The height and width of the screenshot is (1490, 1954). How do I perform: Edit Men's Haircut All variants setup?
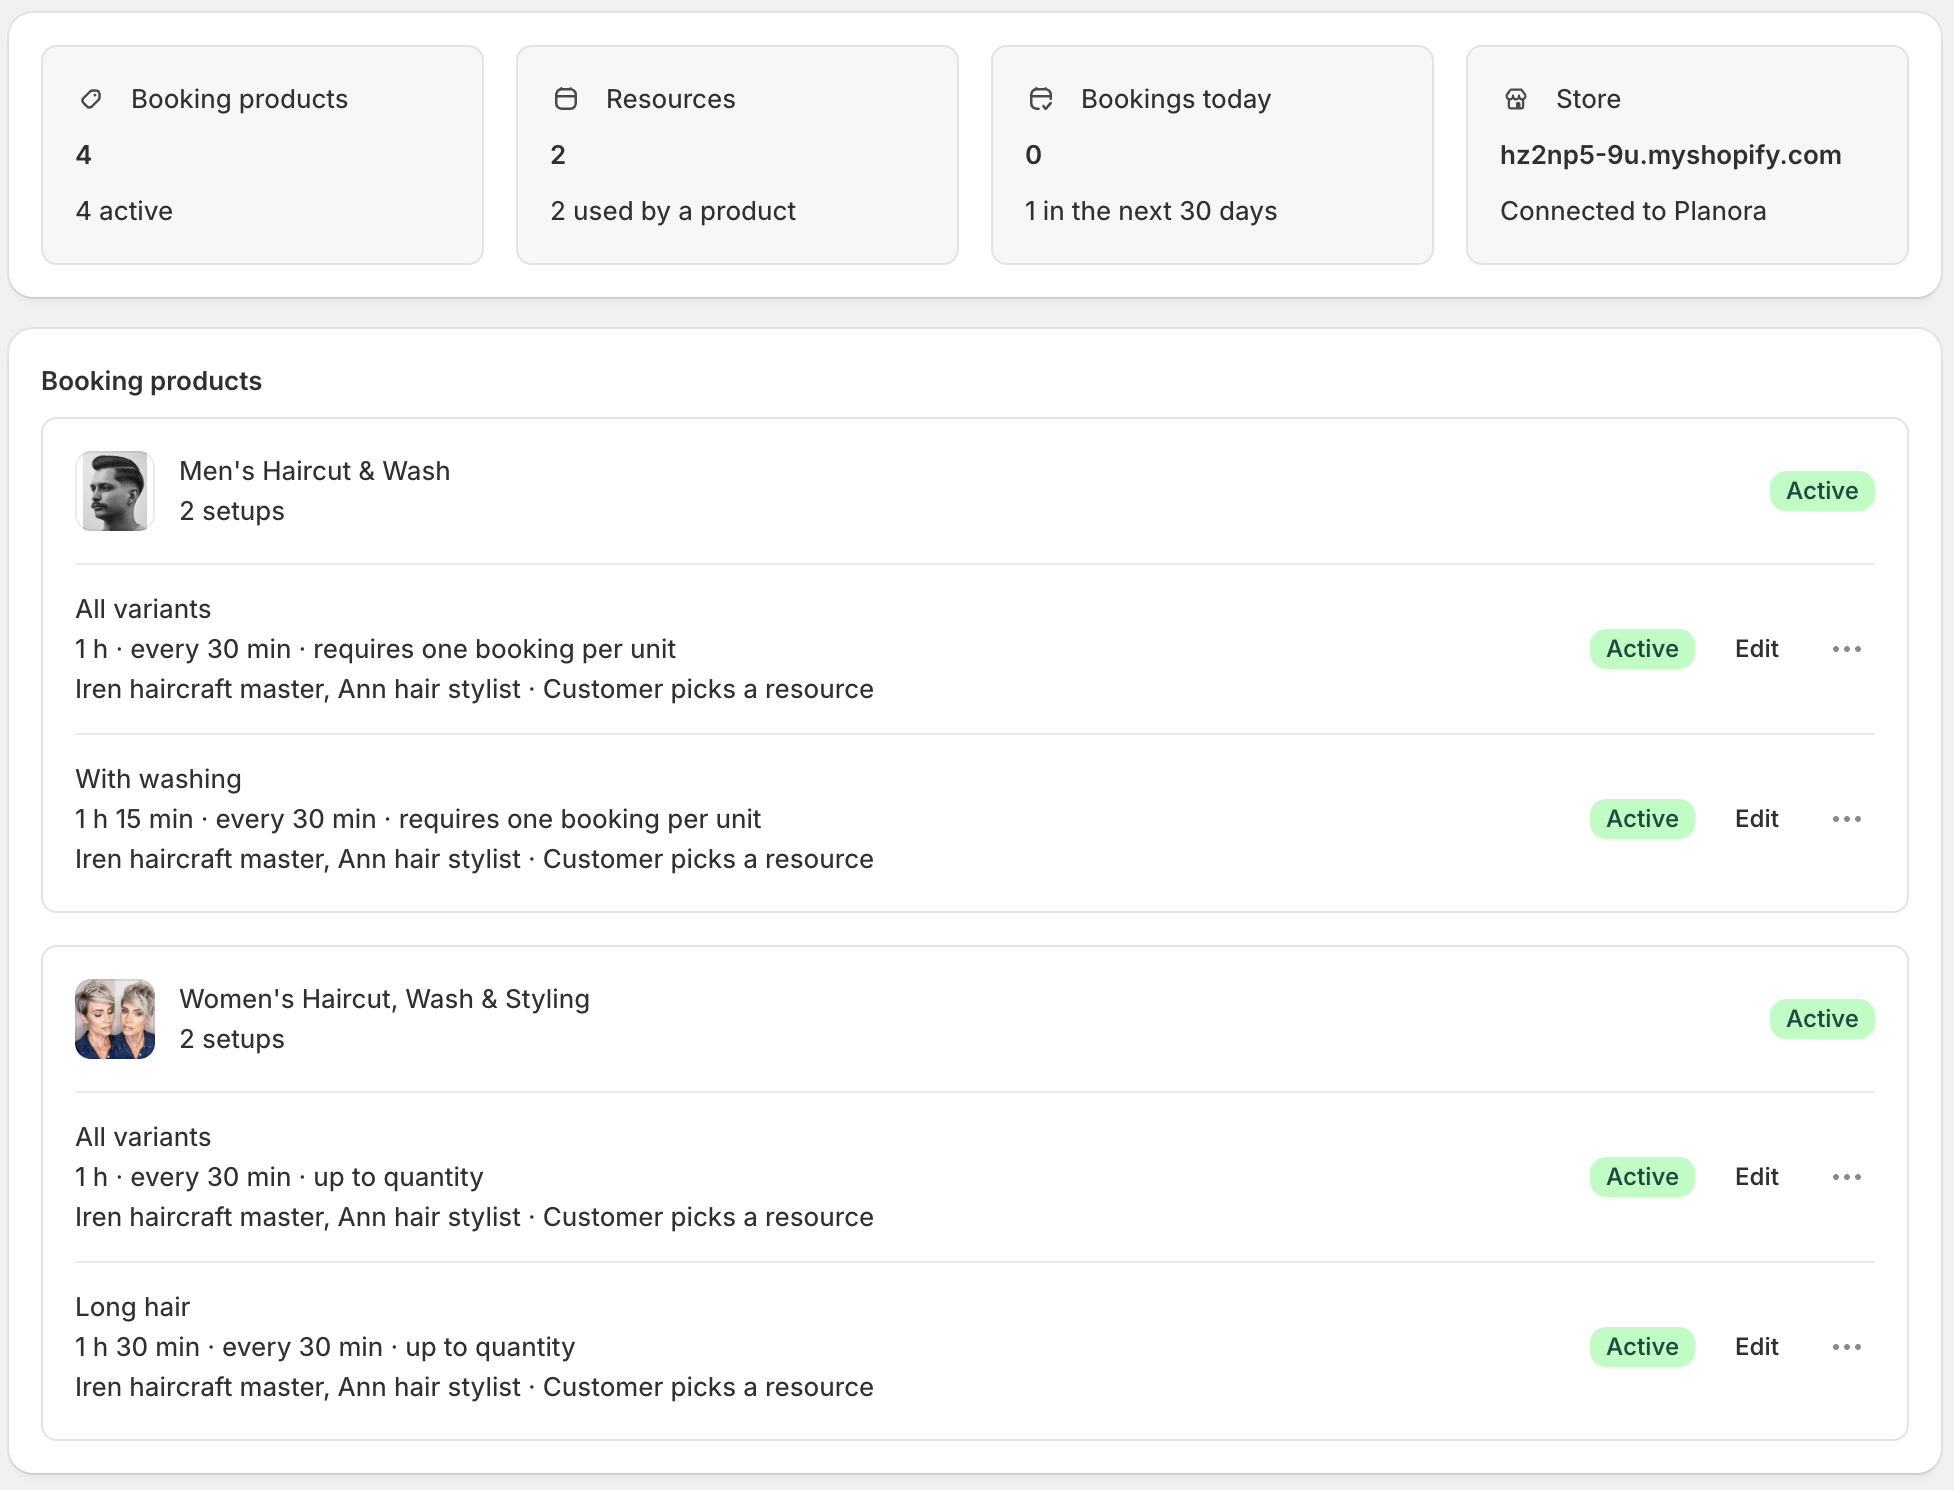(x=1756, y=649)
